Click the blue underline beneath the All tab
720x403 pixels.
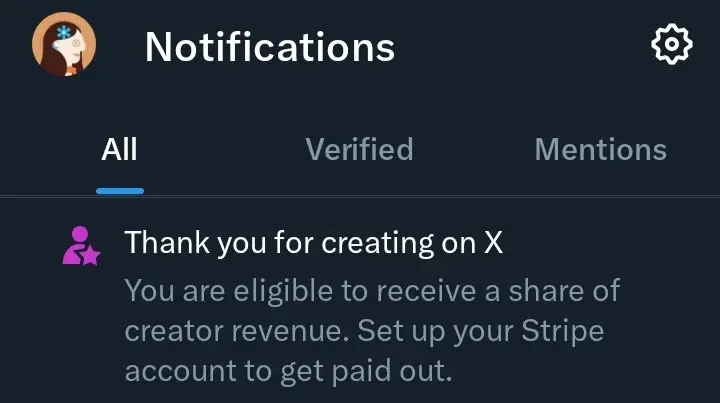[x=120, y=191]
